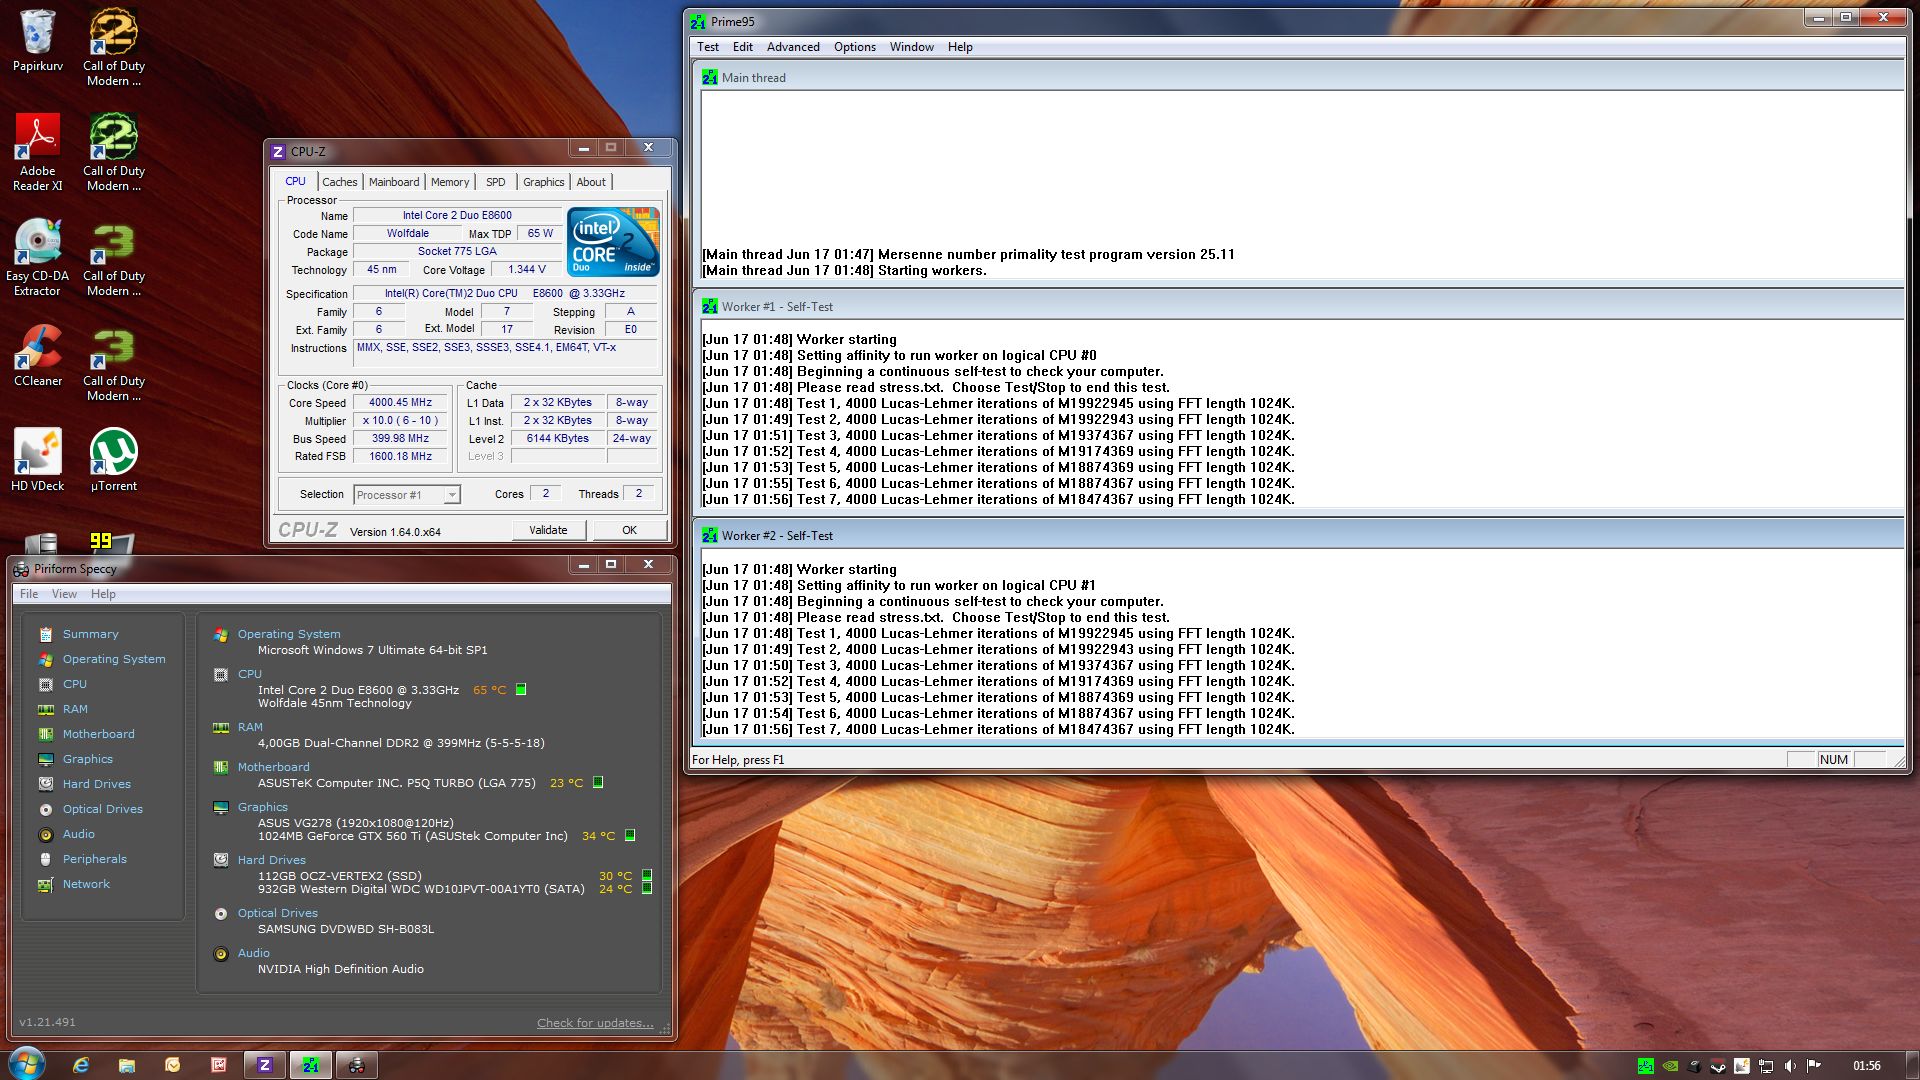Open the HD VDeck desktop shortcut

38,460
